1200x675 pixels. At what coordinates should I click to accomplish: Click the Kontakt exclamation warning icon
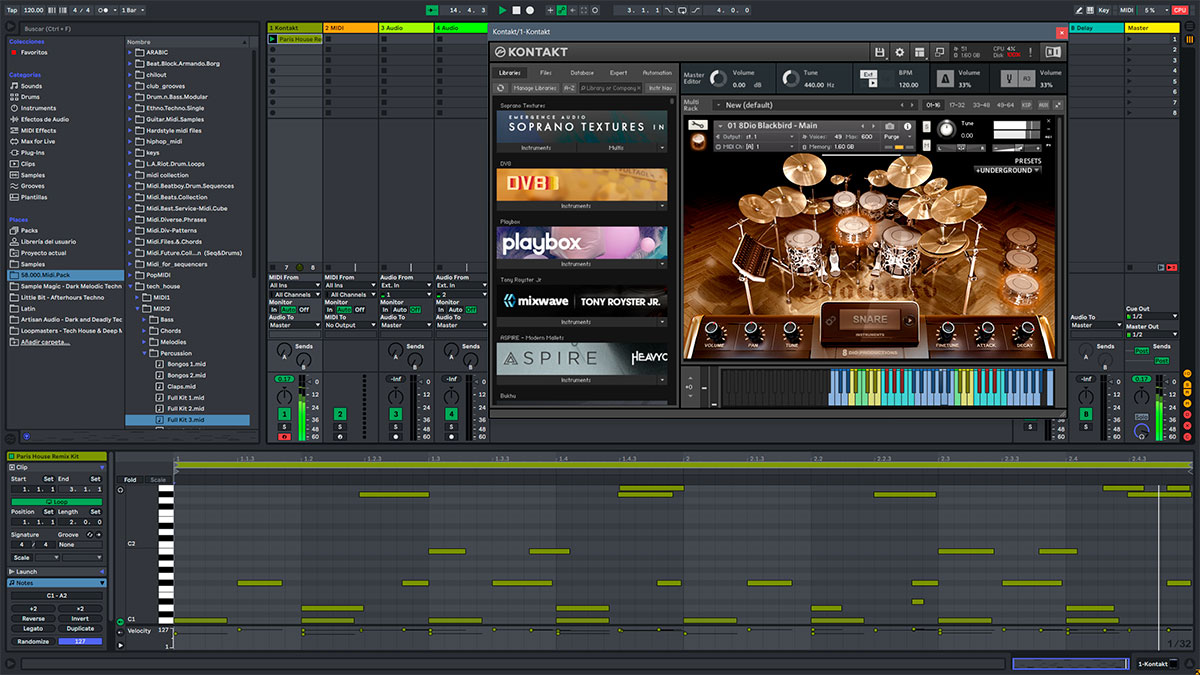(1031, 52)
